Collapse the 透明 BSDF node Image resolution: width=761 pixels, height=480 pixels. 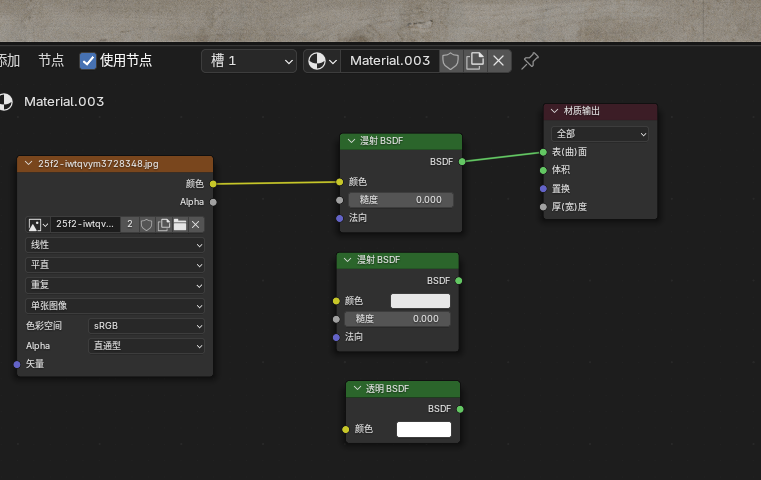(357, 389)
